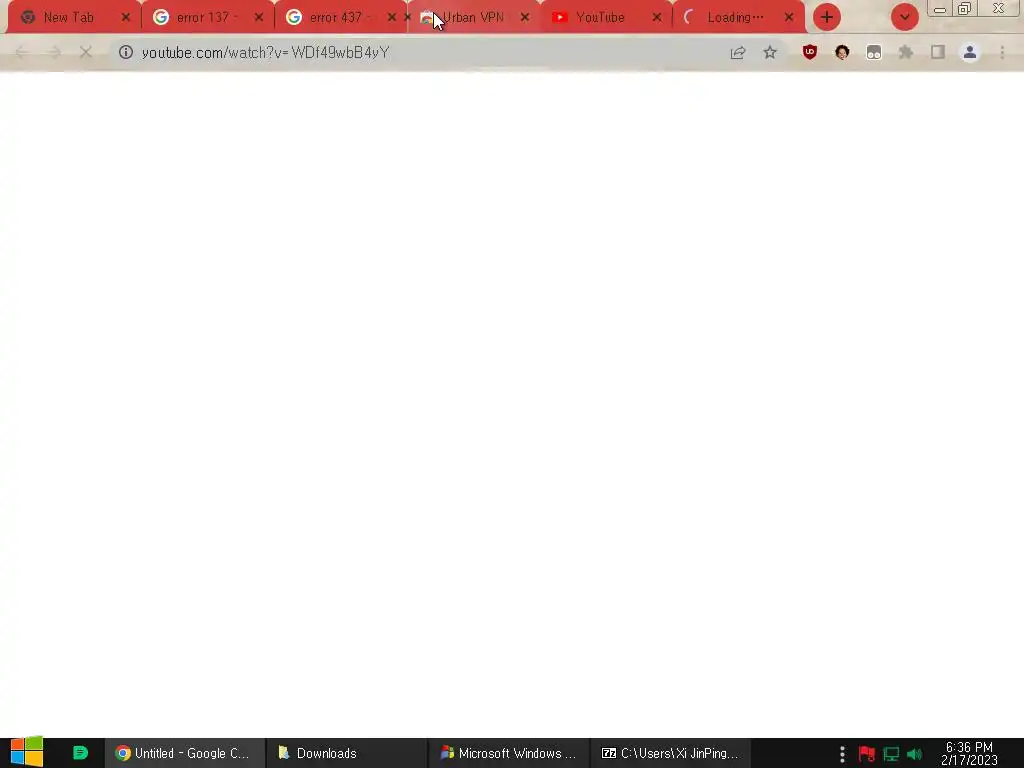
Task: Open the grey mask extension icon
Action: click(x=874, y=52)
